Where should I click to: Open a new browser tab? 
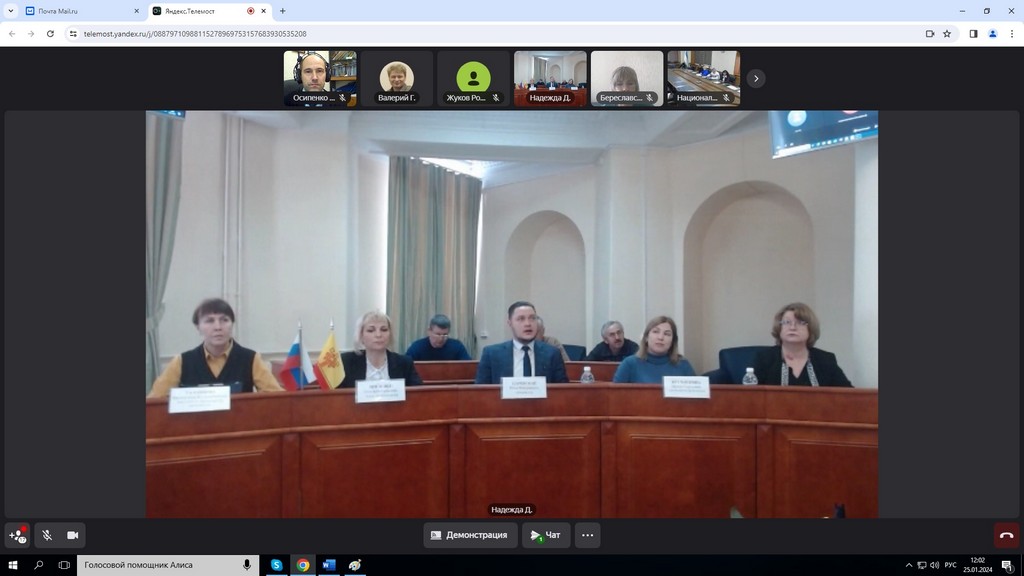(x=283, y=11)
